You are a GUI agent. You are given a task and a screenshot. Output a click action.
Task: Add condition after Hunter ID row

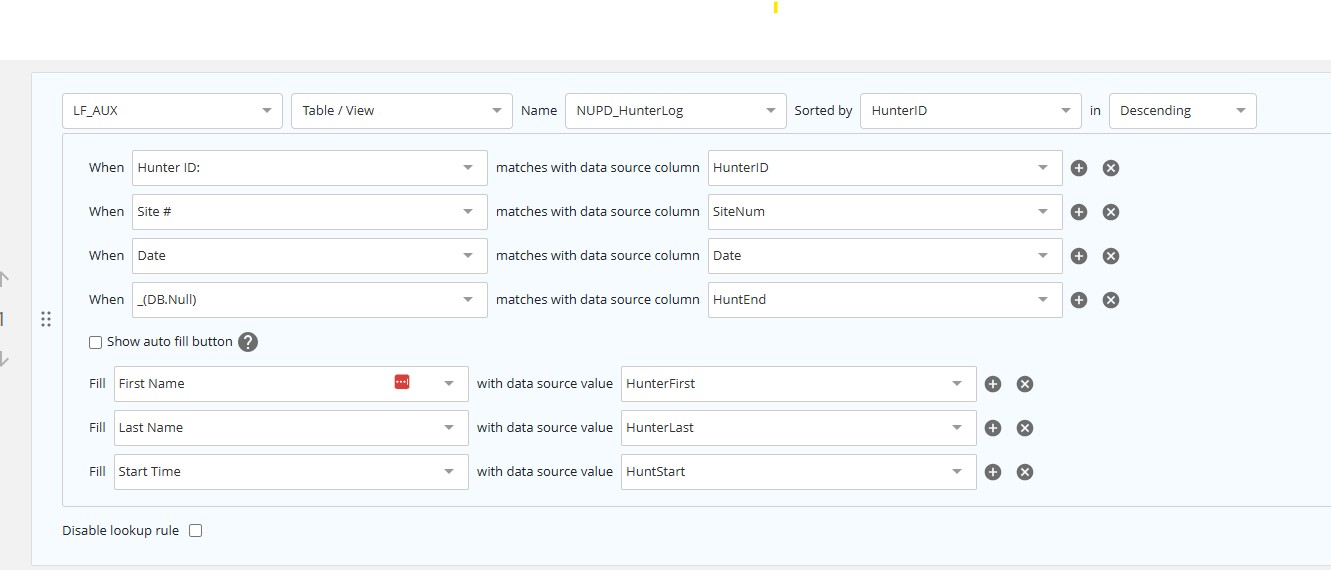(1079, 168)
